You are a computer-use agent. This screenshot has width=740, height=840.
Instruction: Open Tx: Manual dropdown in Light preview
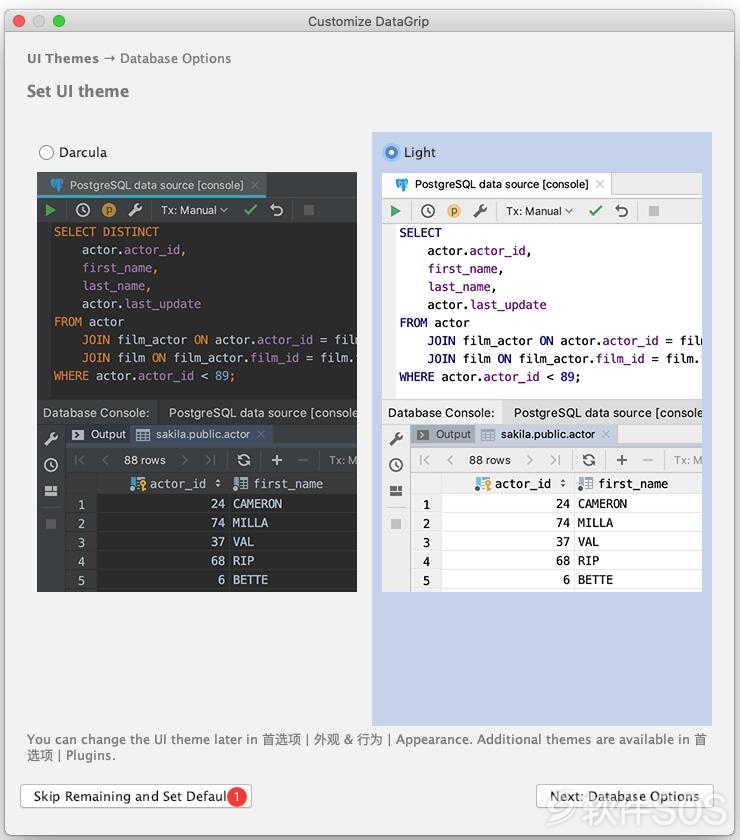click(540, 211)
